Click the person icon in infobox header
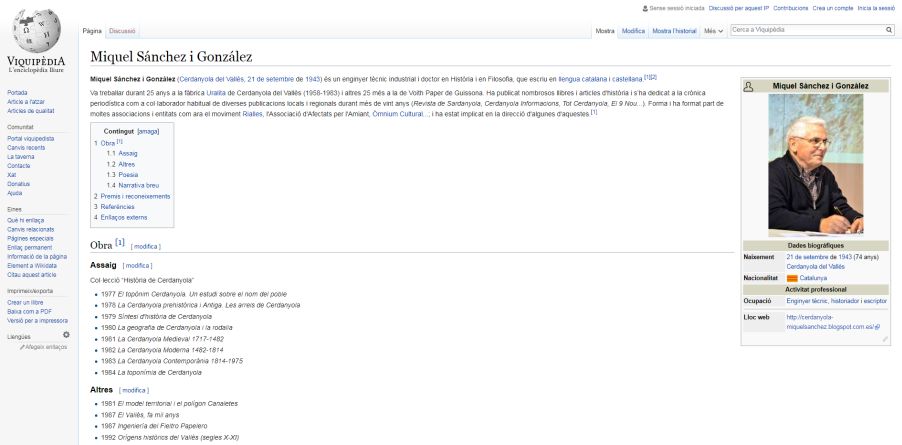The image size is (902, 445). tap(748, 86)
